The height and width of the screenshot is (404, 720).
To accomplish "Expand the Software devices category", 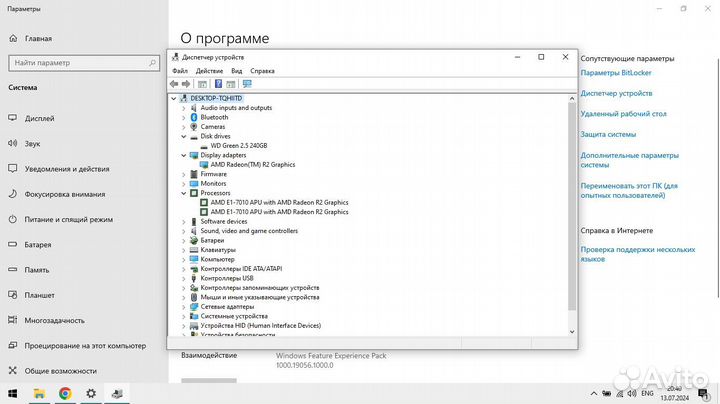I will click(x=184, y=222).
